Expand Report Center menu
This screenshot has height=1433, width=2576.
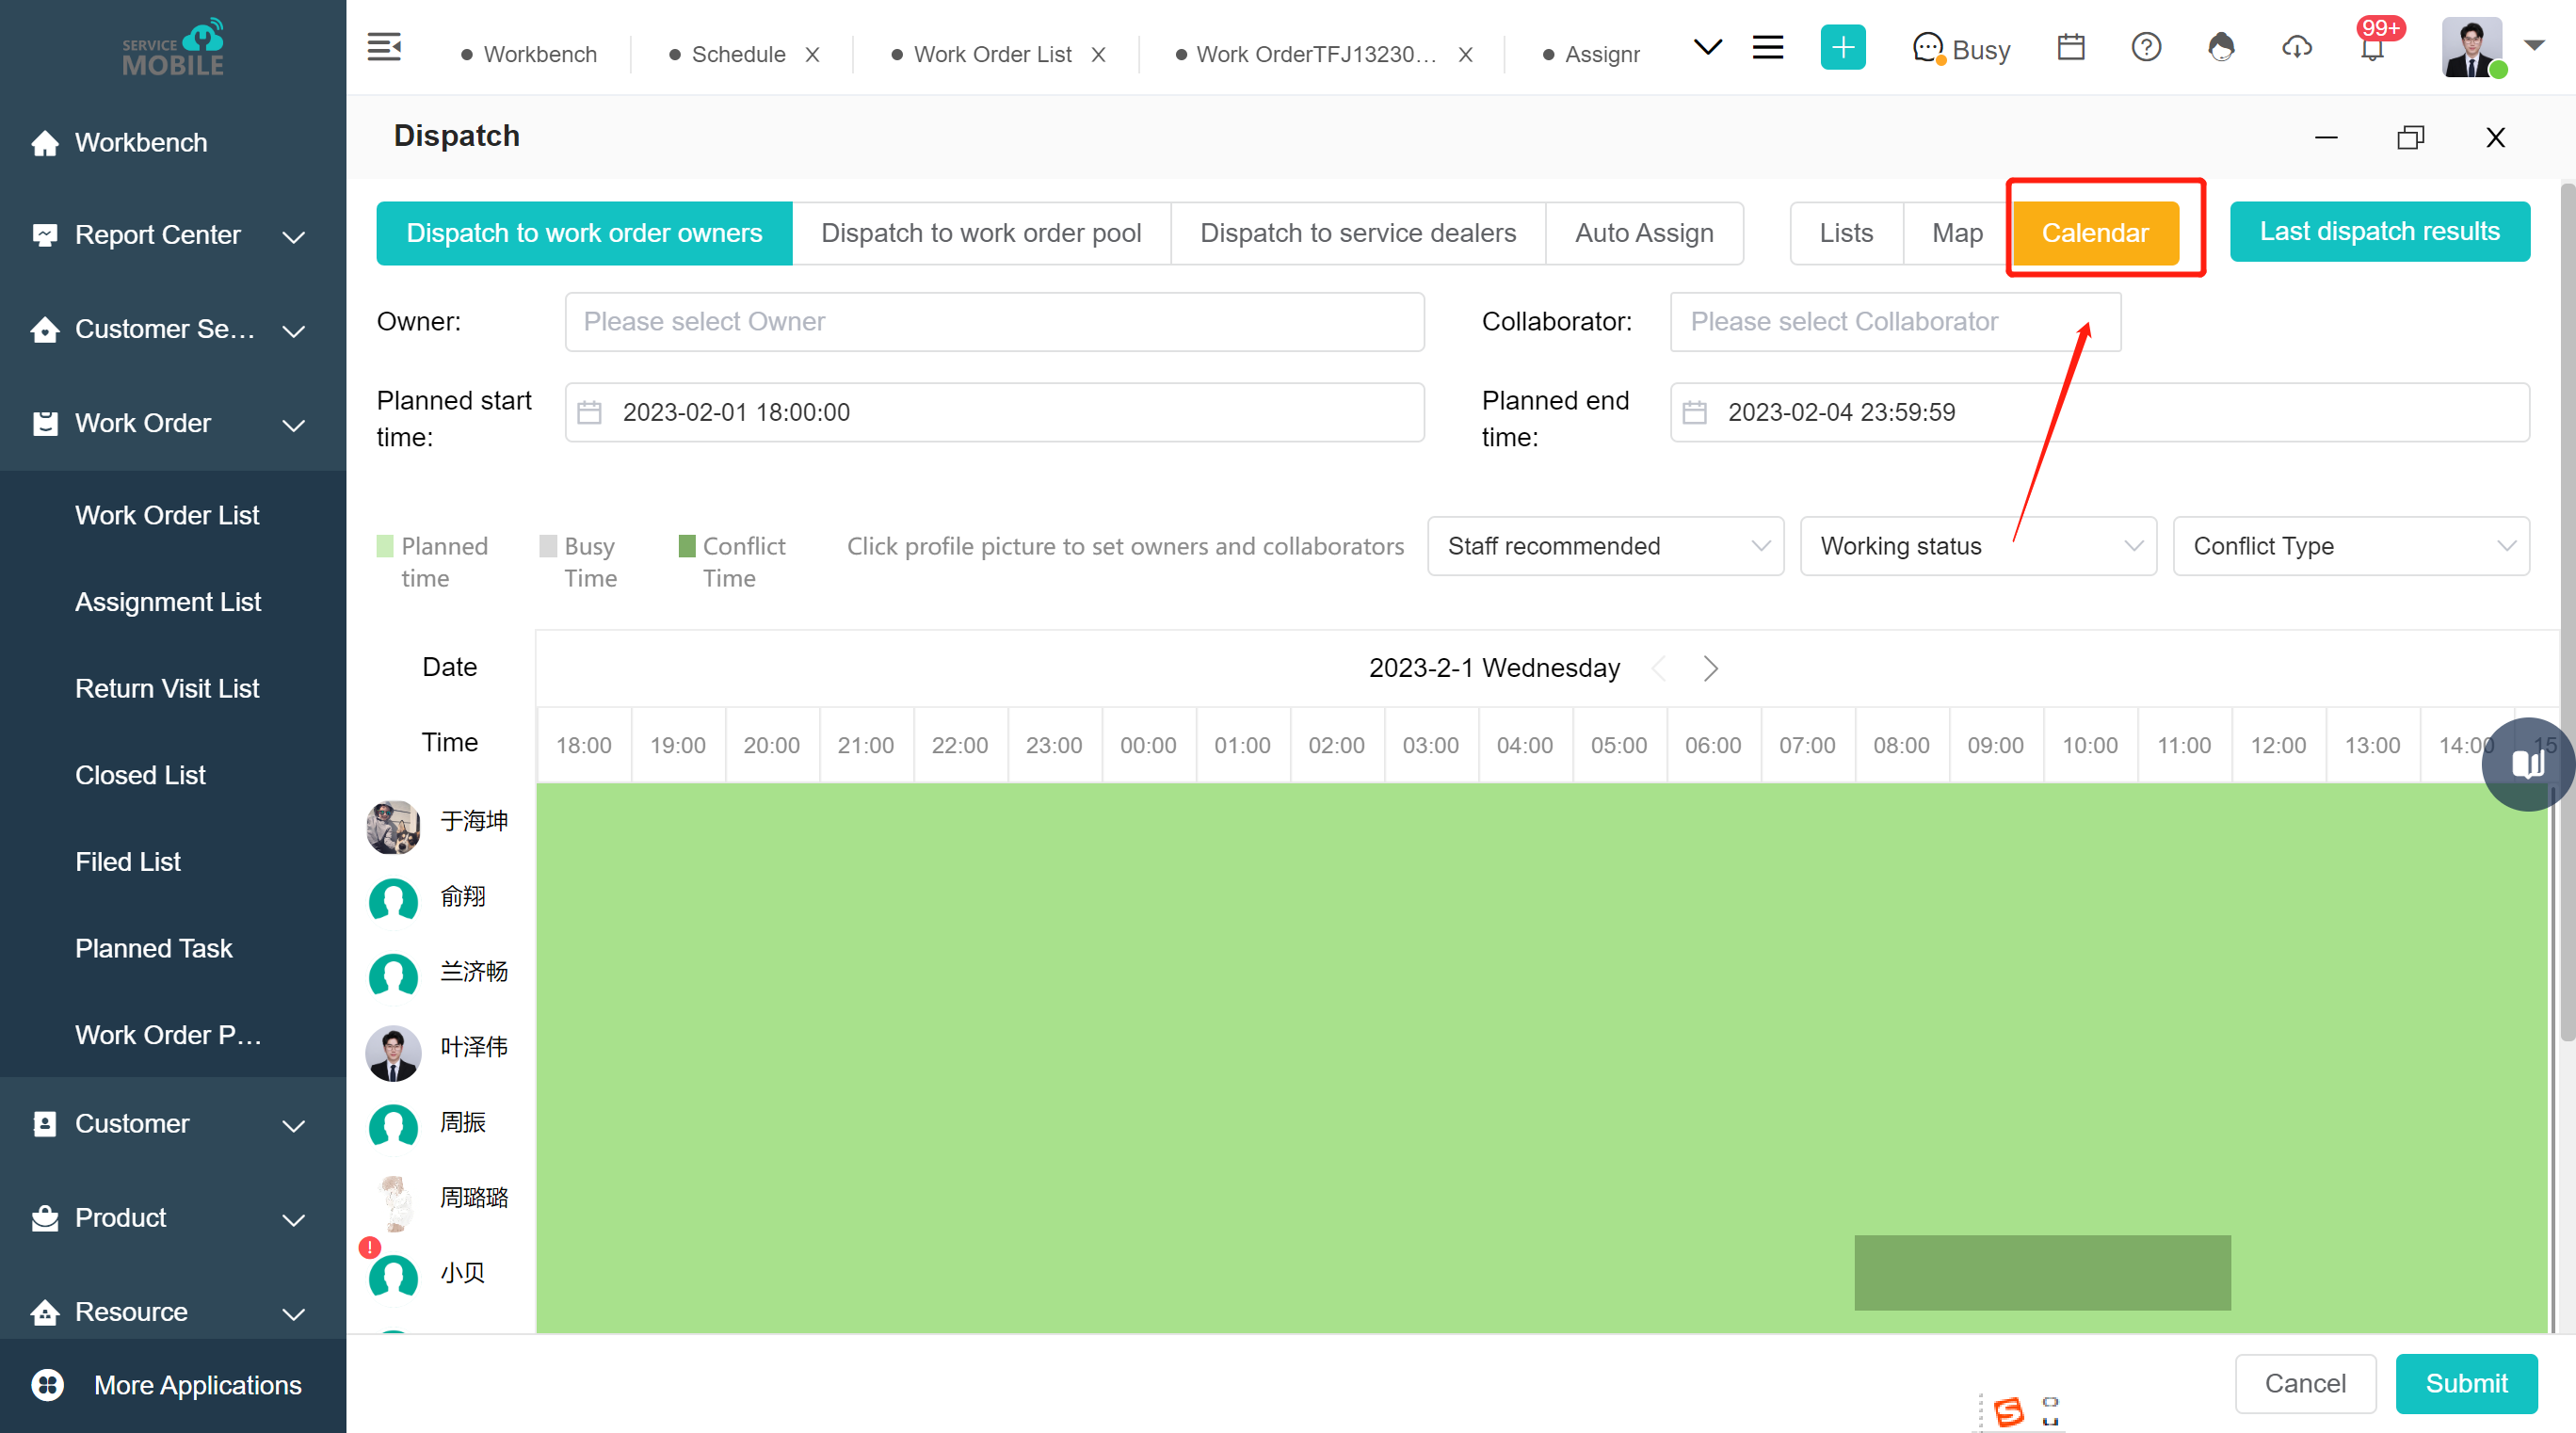[173, 235]
